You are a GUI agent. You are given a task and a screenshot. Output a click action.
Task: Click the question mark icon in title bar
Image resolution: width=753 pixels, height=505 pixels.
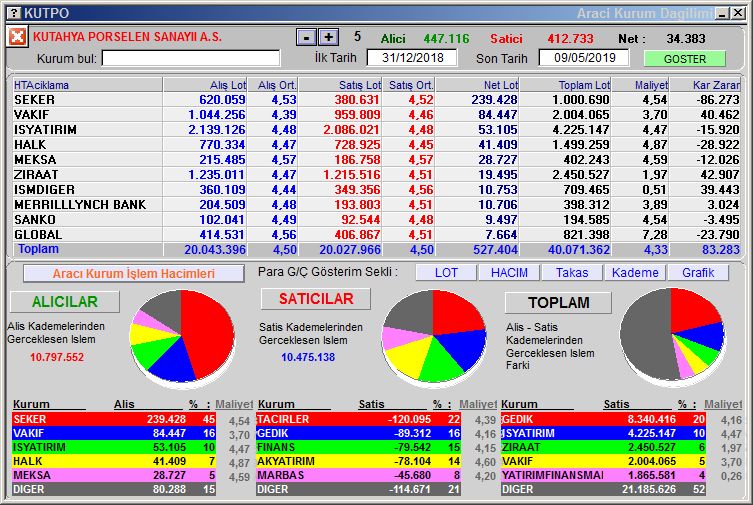15,13
